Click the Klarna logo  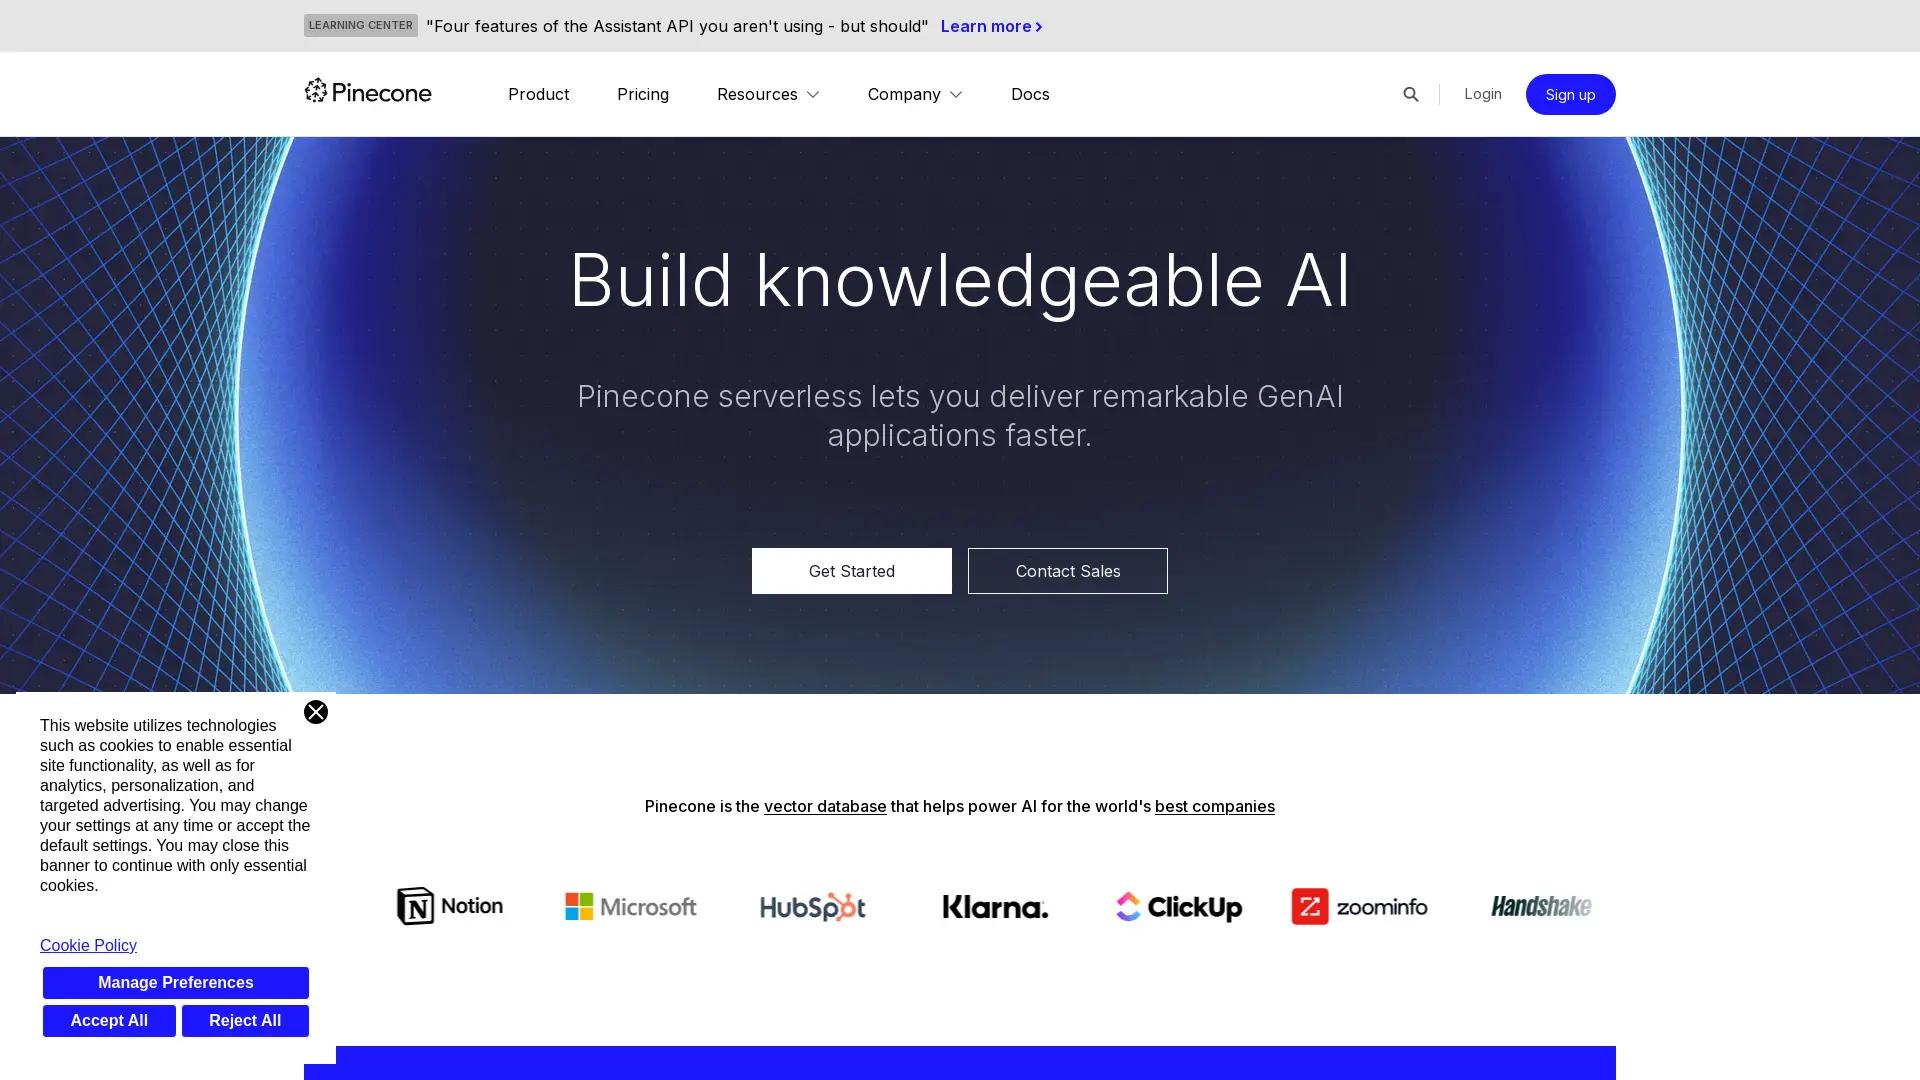(x=995, y=906)
